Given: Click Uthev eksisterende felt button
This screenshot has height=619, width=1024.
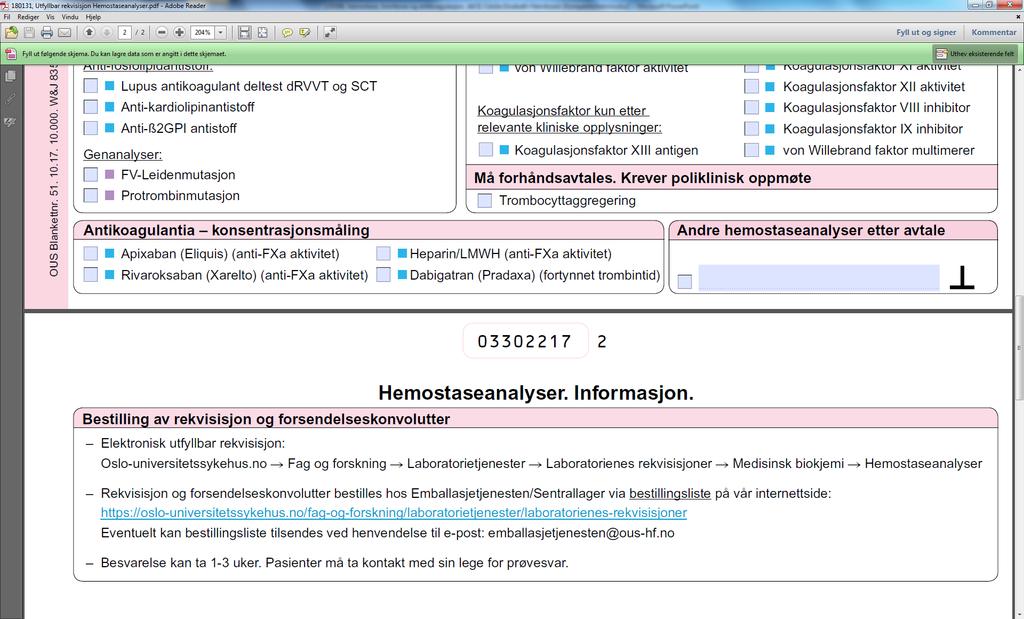Looking at the screenshot, I should tap(975, 54).
